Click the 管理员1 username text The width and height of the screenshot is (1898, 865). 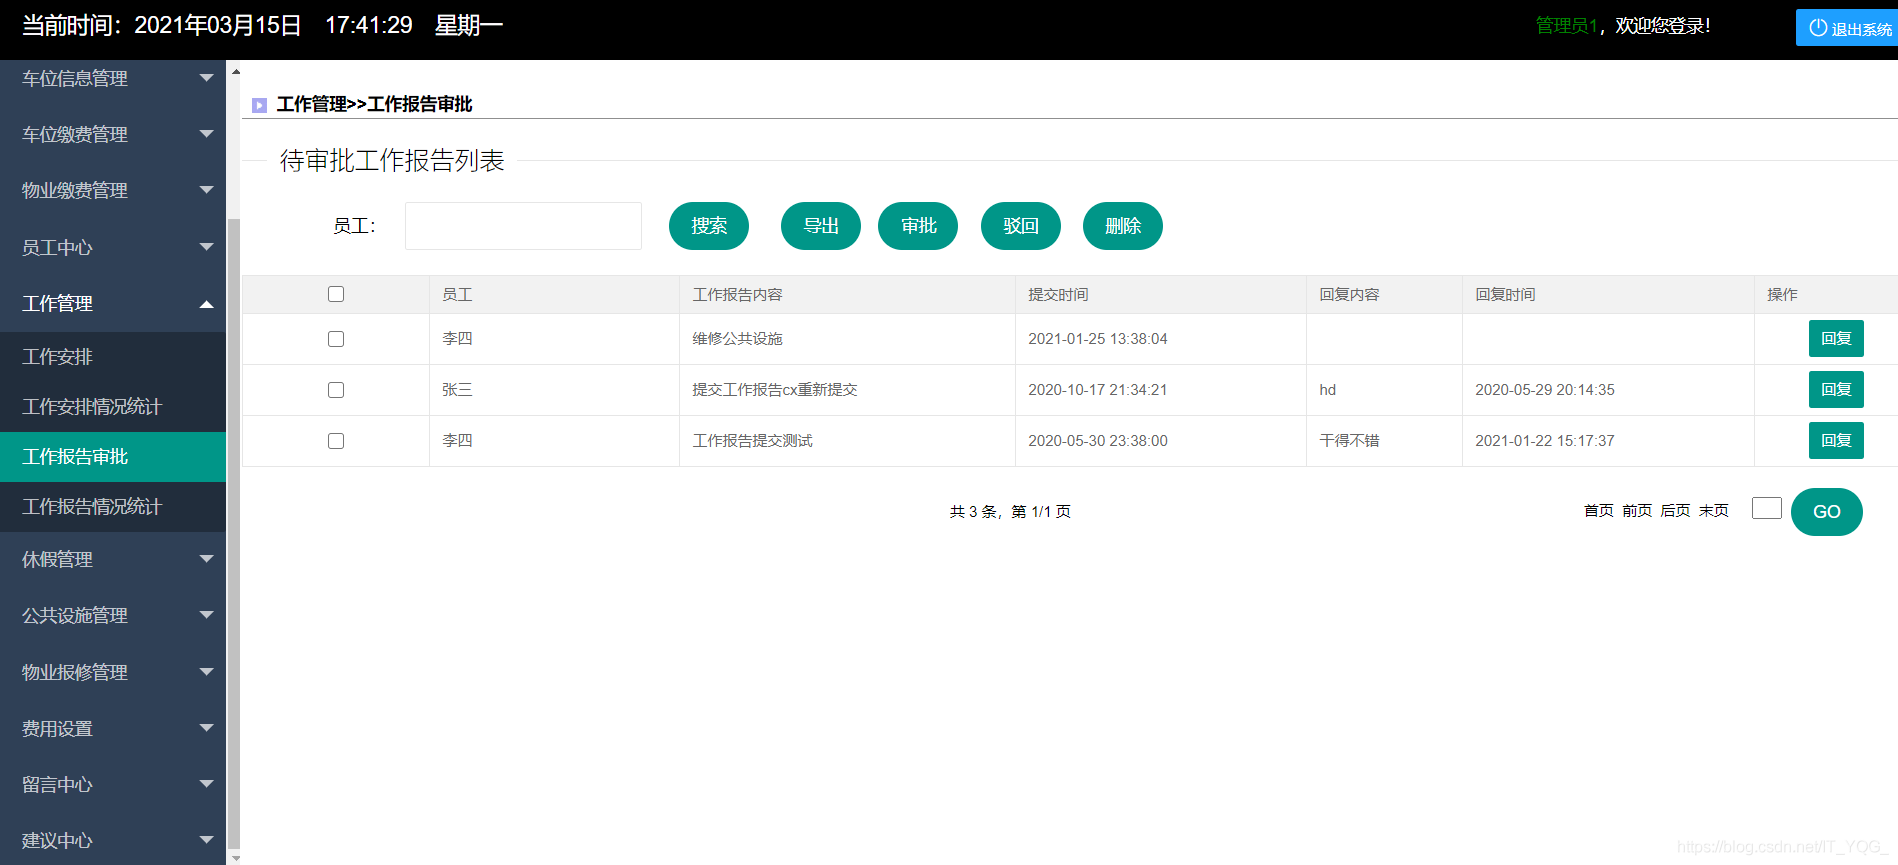click(1567, 26)
